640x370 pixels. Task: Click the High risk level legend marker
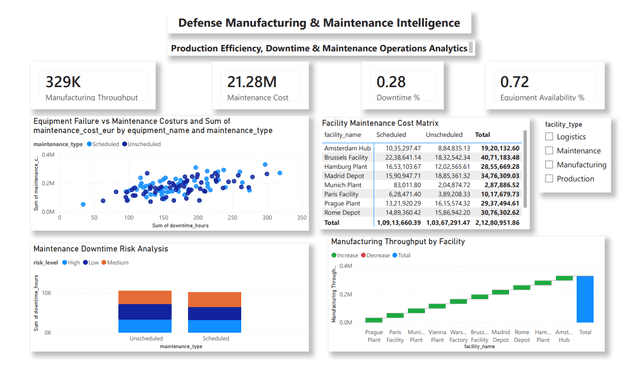click(64, 262)
